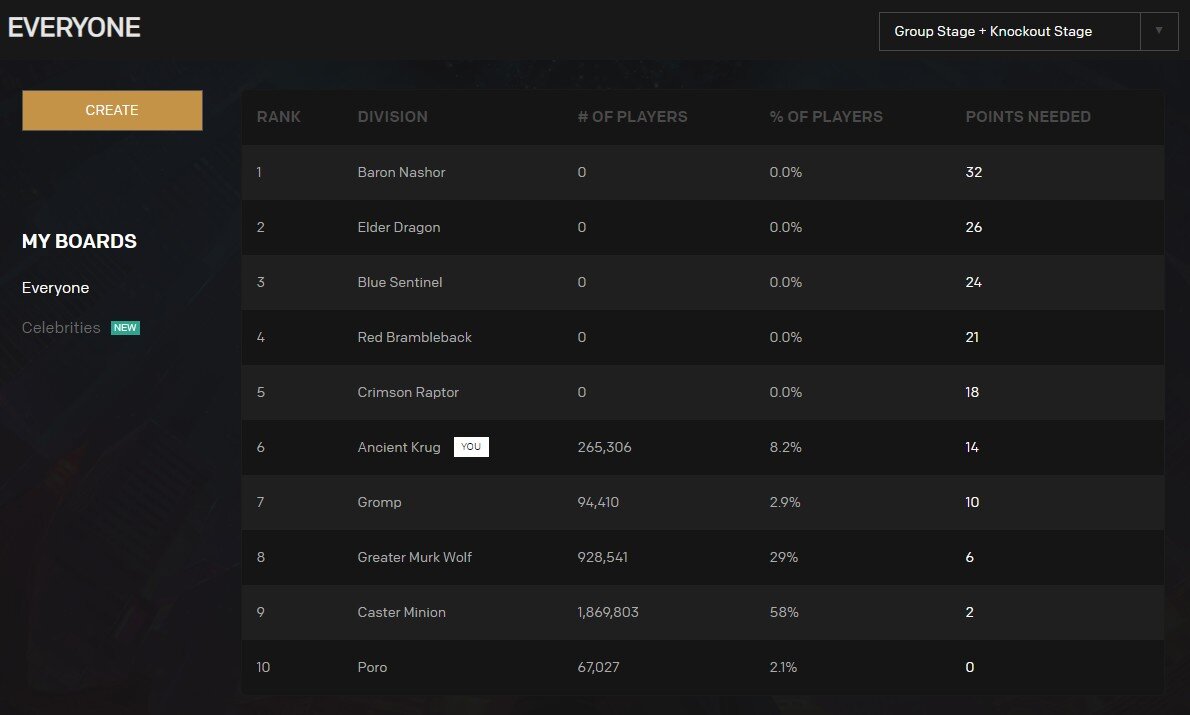The width and height of the screenshot is (1190, 715).
Task: Select the Greater Murk Wolf division
Action: [414, 557]
